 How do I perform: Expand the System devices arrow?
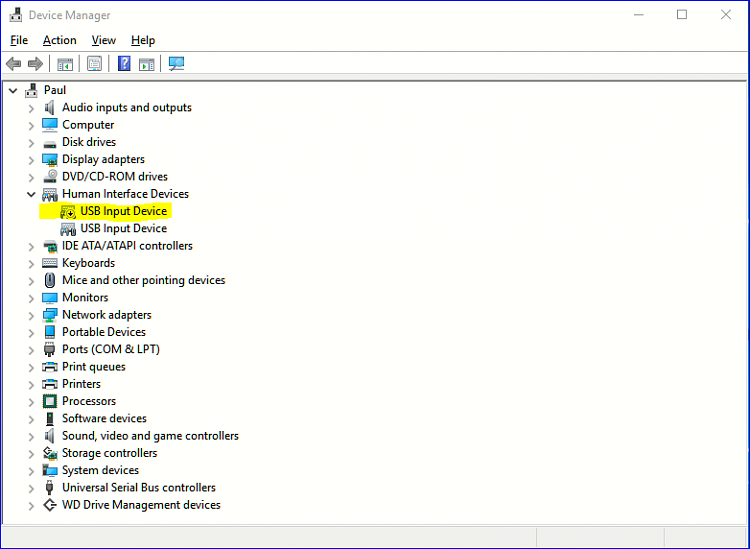31,471
